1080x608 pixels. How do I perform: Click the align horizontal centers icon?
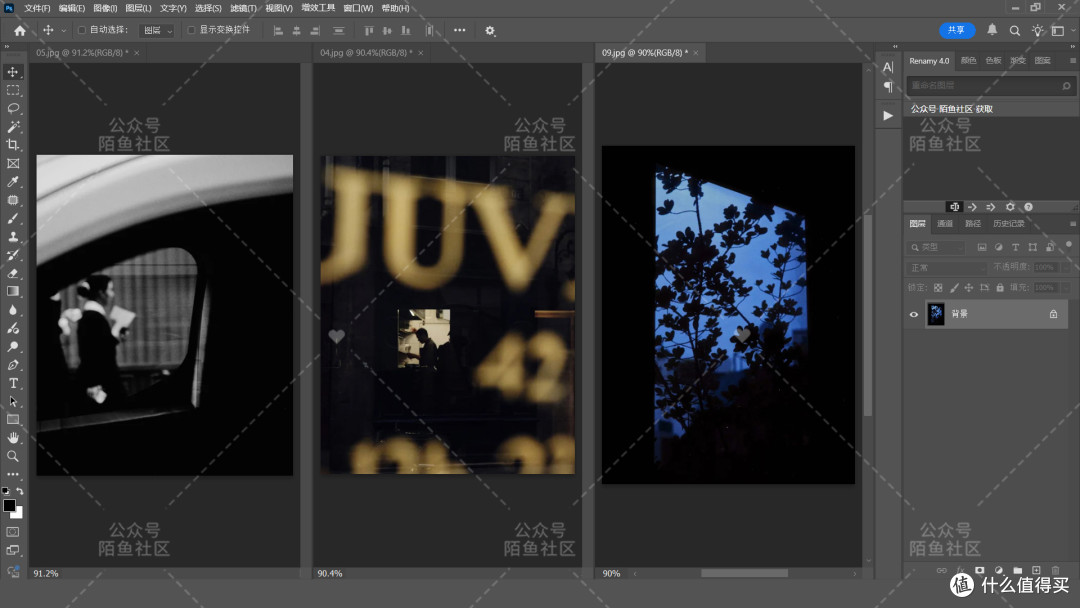pyautogui.click(x=297, y=30)
